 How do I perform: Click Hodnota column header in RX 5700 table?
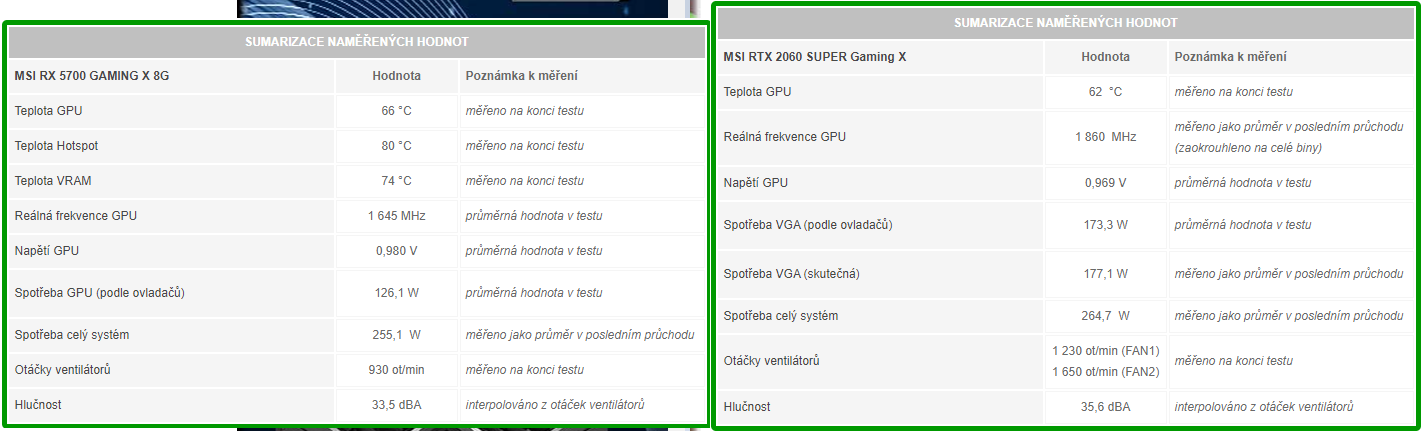[x=396, y=76]
